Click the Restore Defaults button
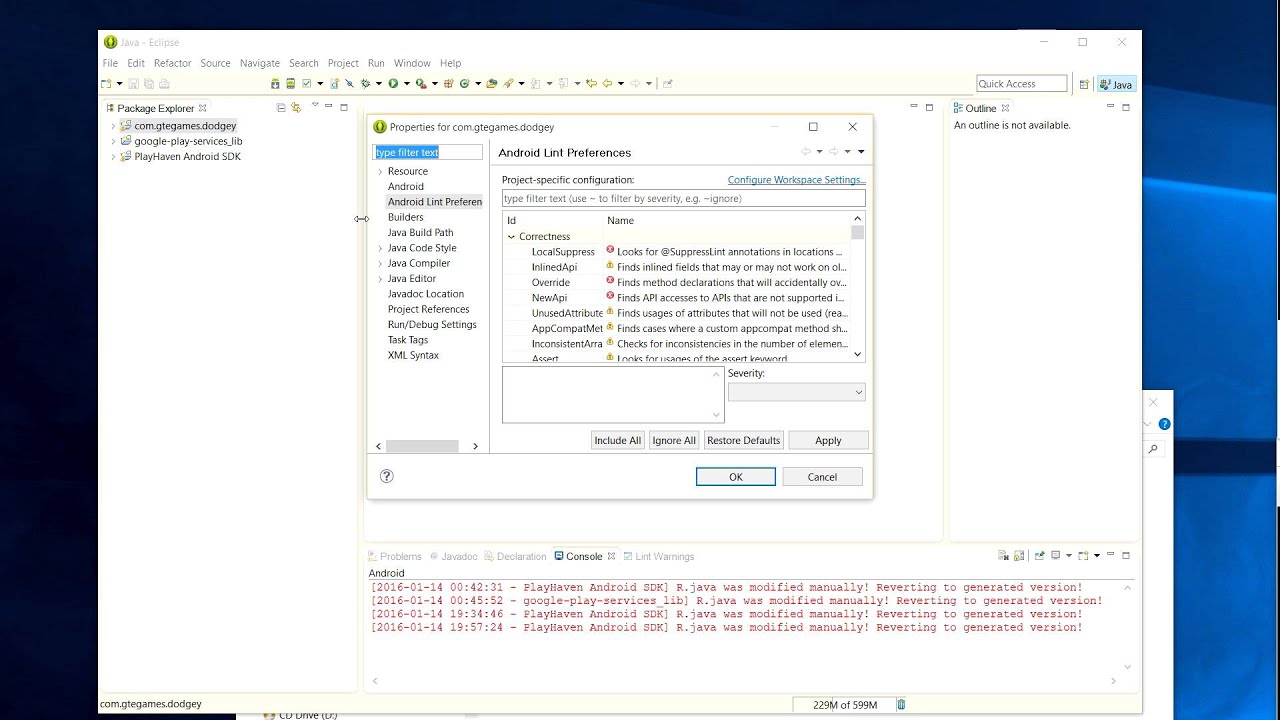Viewport: 1280px width, 720px height. point(743,440)
